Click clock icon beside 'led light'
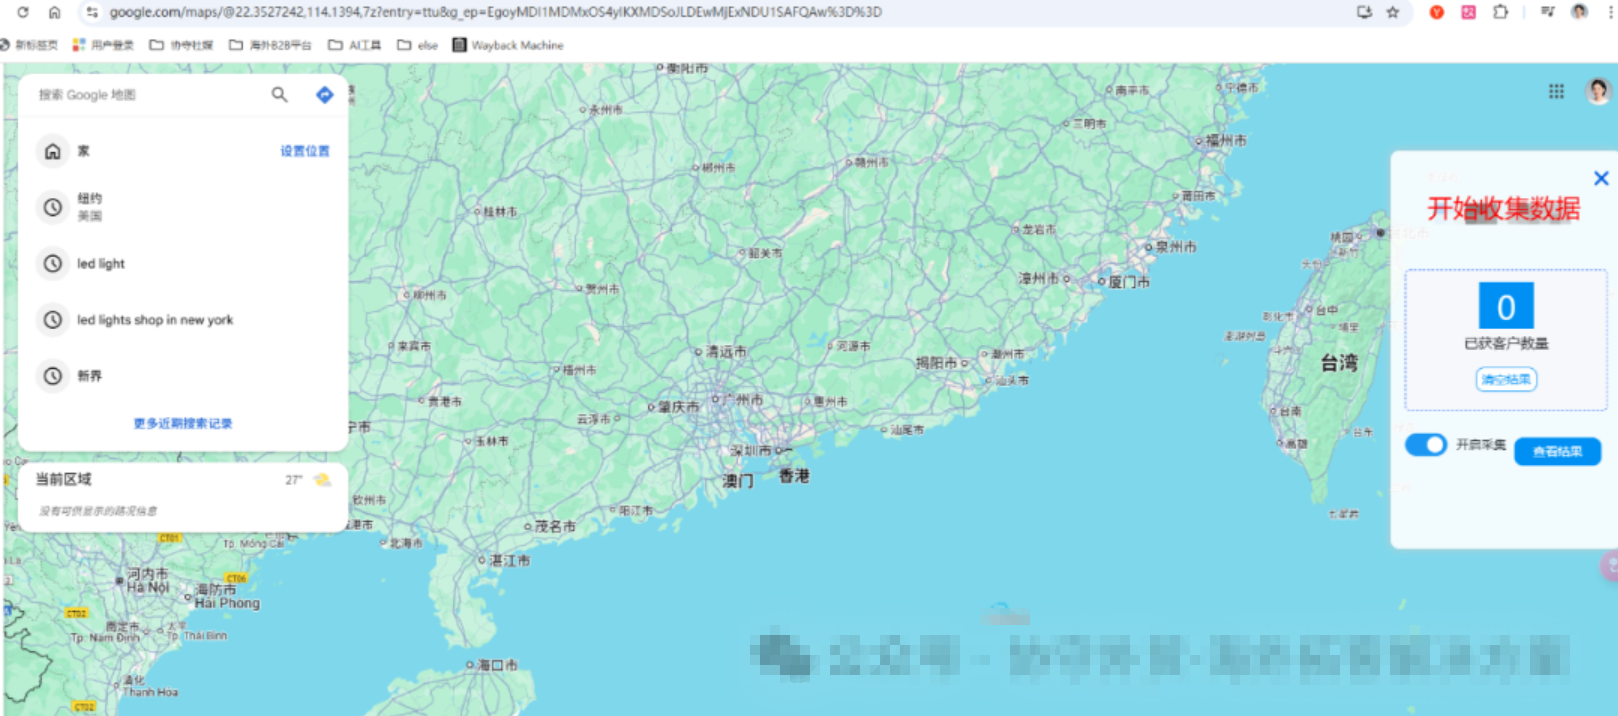 pyautogui.click(x=53, y=264)
